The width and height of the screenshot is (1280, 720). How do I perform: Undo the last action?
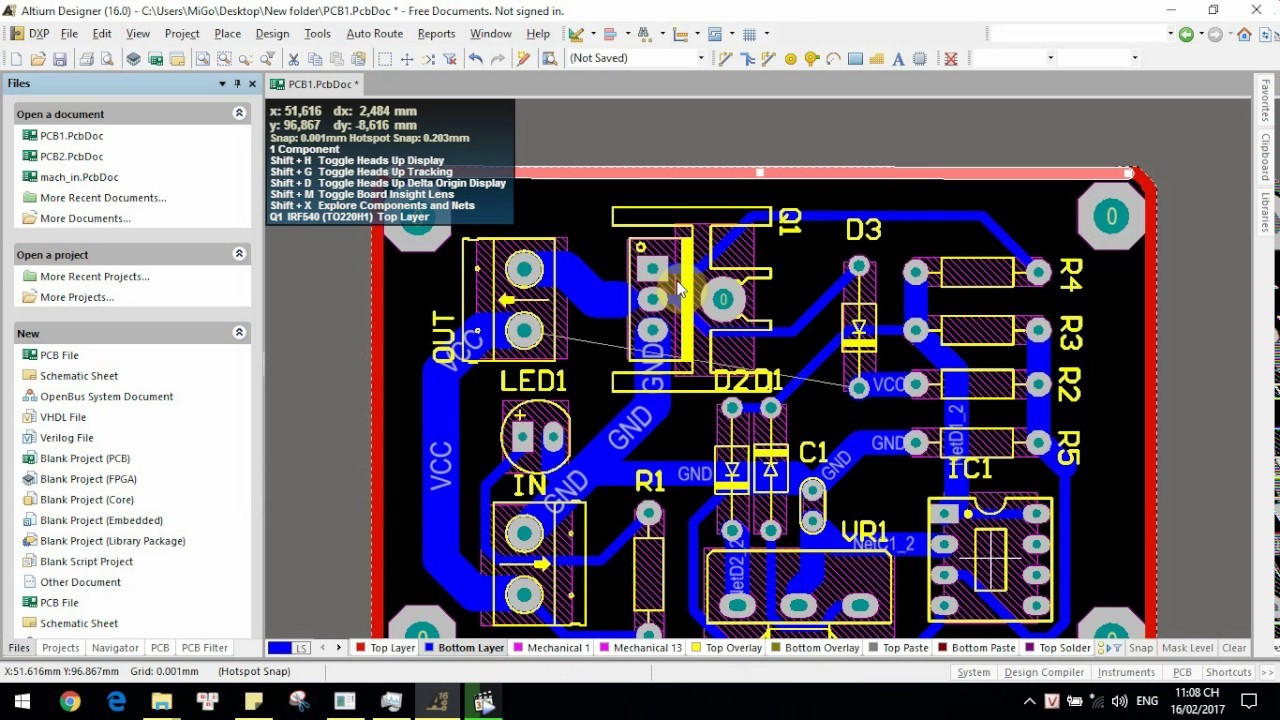[x=476, y=59]
